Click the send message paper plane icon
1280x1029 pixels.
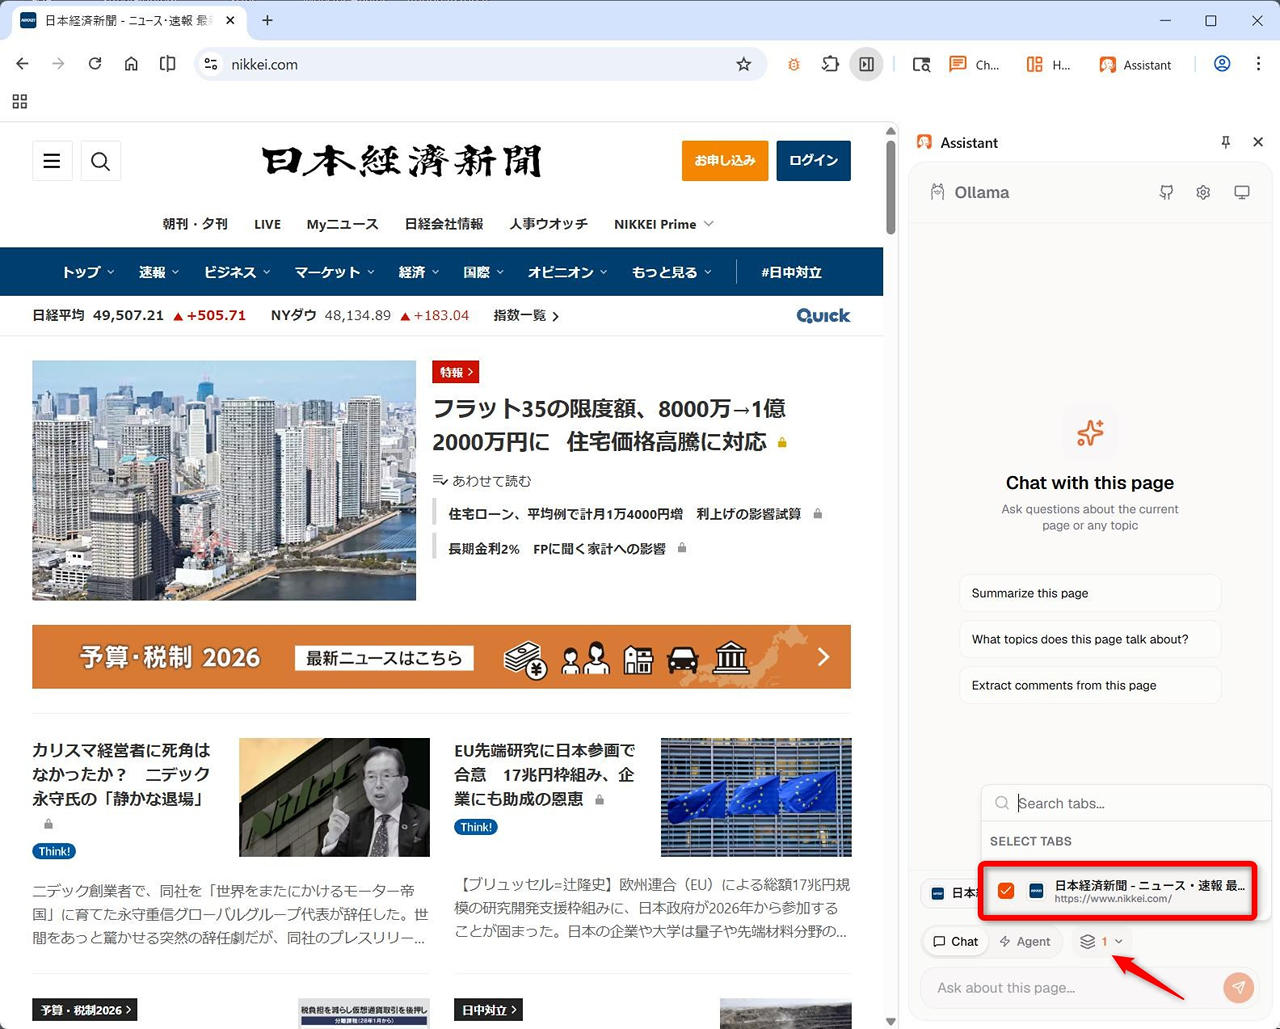(x=1238, y=988)
